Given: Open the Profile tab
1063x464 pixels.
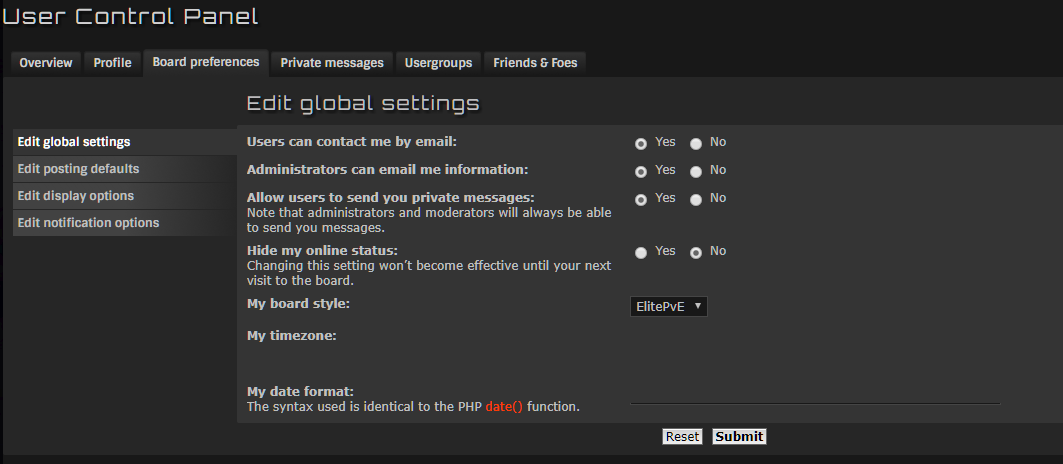Looking at the screenshot, I should pyautogui.click(x=112, y=63).
